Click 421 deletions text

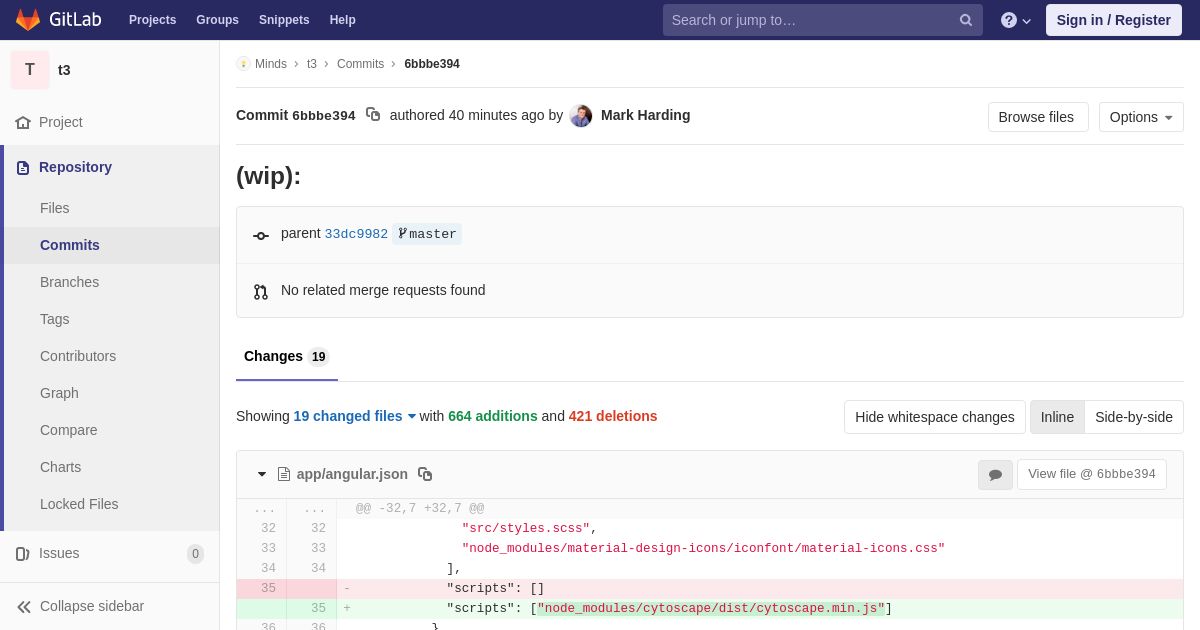(x=613, y=416)
